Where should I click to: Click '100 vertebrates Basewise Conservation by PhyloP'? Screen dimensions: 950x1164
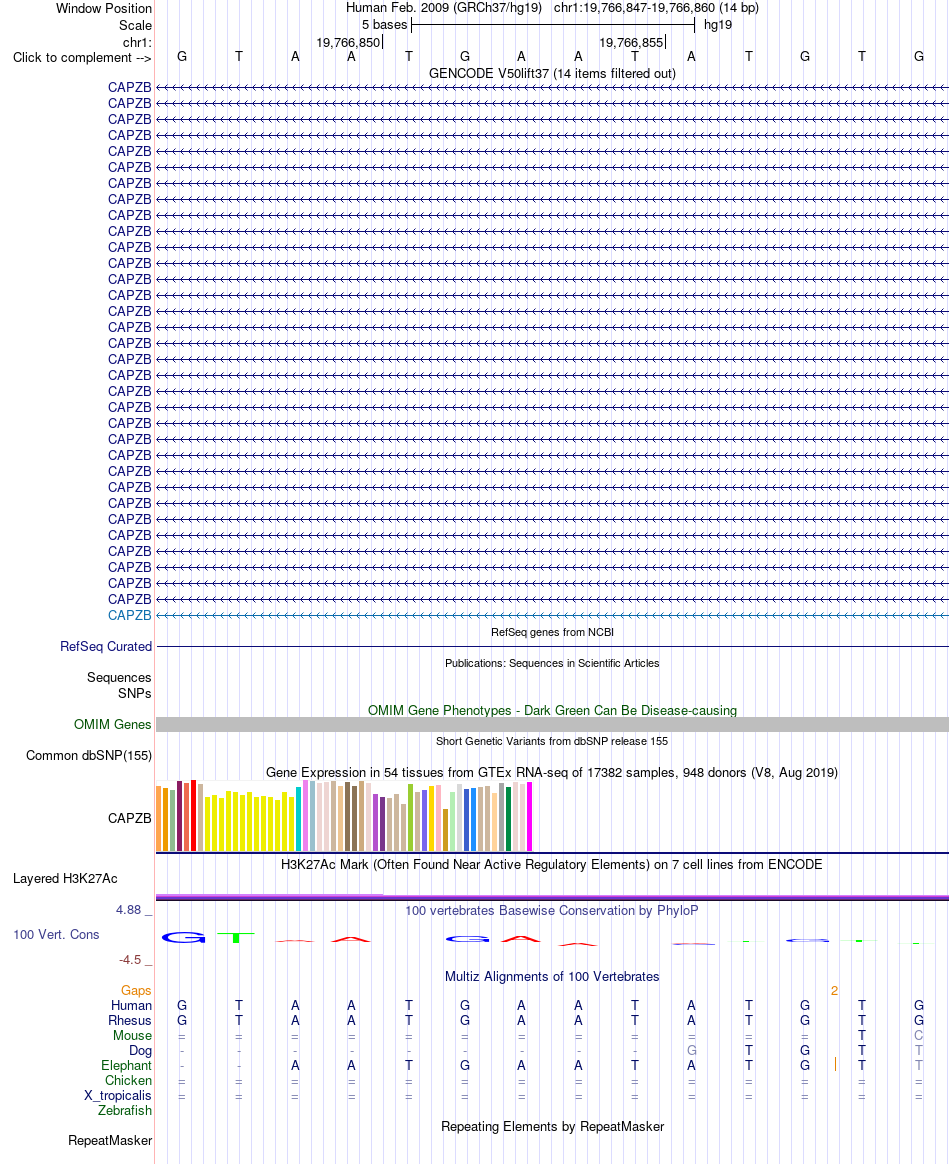(x=551, y=911)
